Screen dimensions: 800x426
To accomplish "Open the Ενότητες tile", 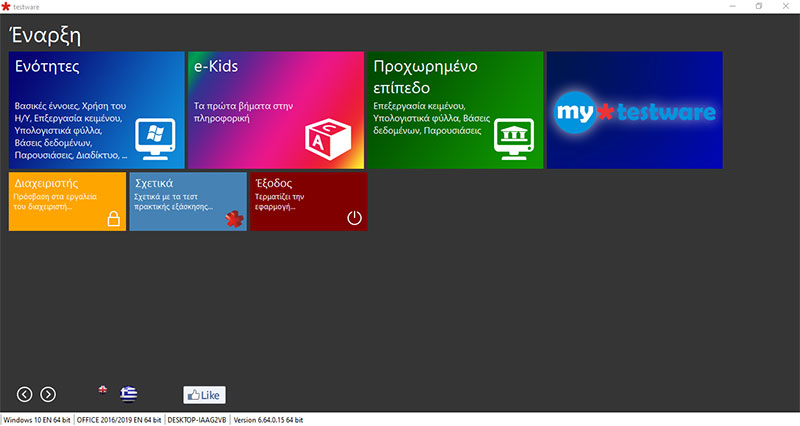I will coord(96,110).
